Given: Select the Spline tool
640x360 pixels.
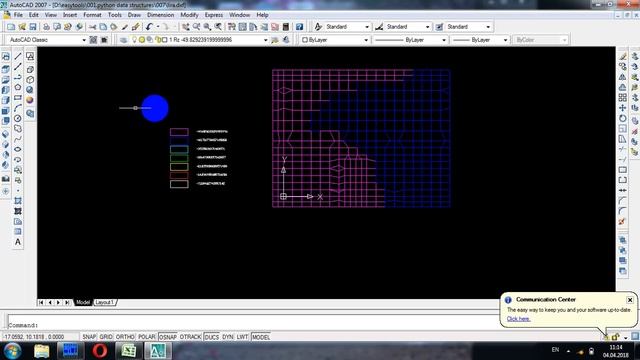Looking at the screenshot, I should (18, 139).
